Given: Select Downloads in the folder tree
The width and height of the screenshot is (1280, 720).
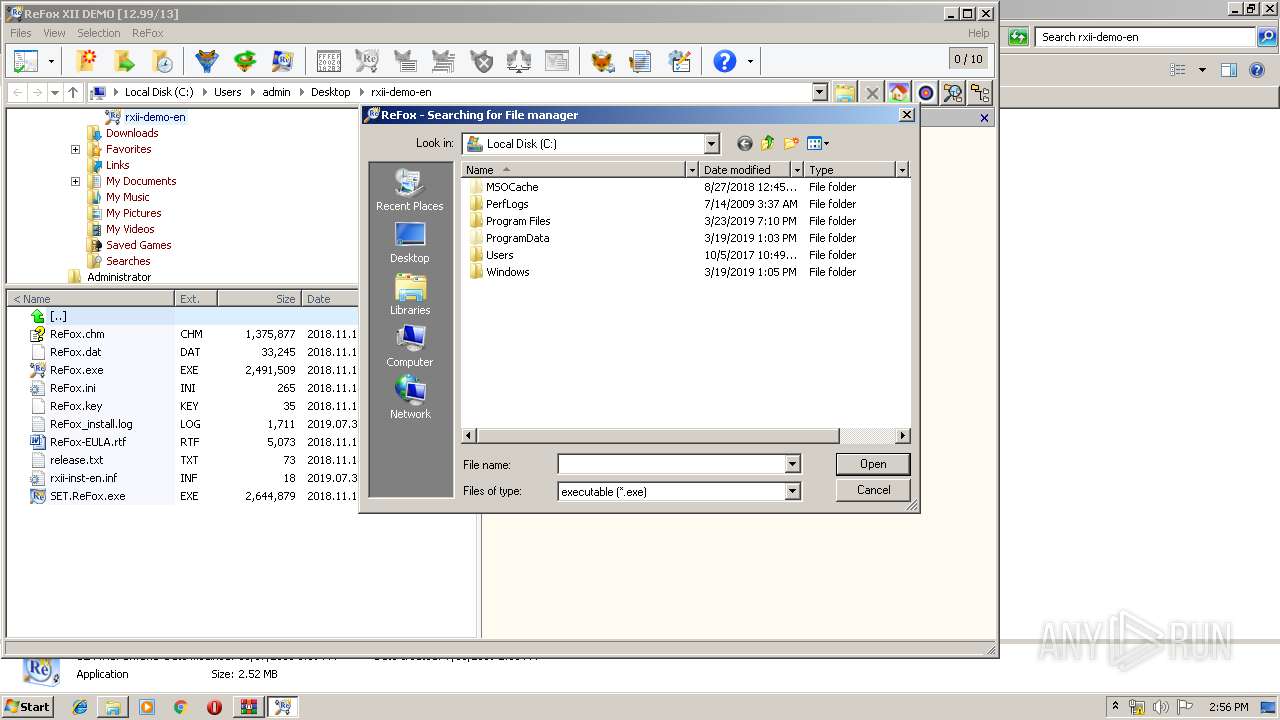Looking at the screenshot, I should coord(132,133).
